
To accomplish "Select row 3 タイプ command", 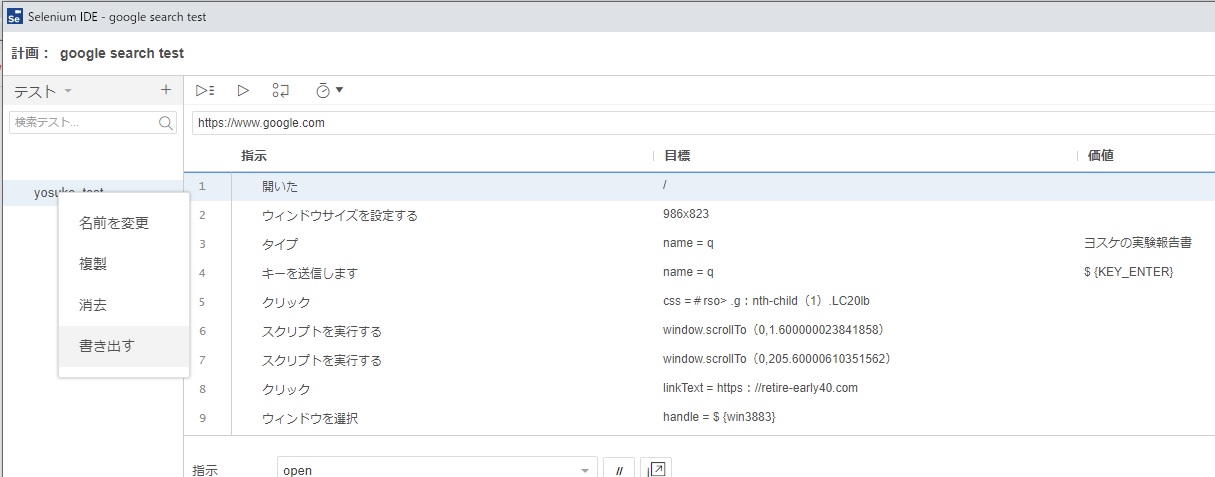I will tap(280, 244).
